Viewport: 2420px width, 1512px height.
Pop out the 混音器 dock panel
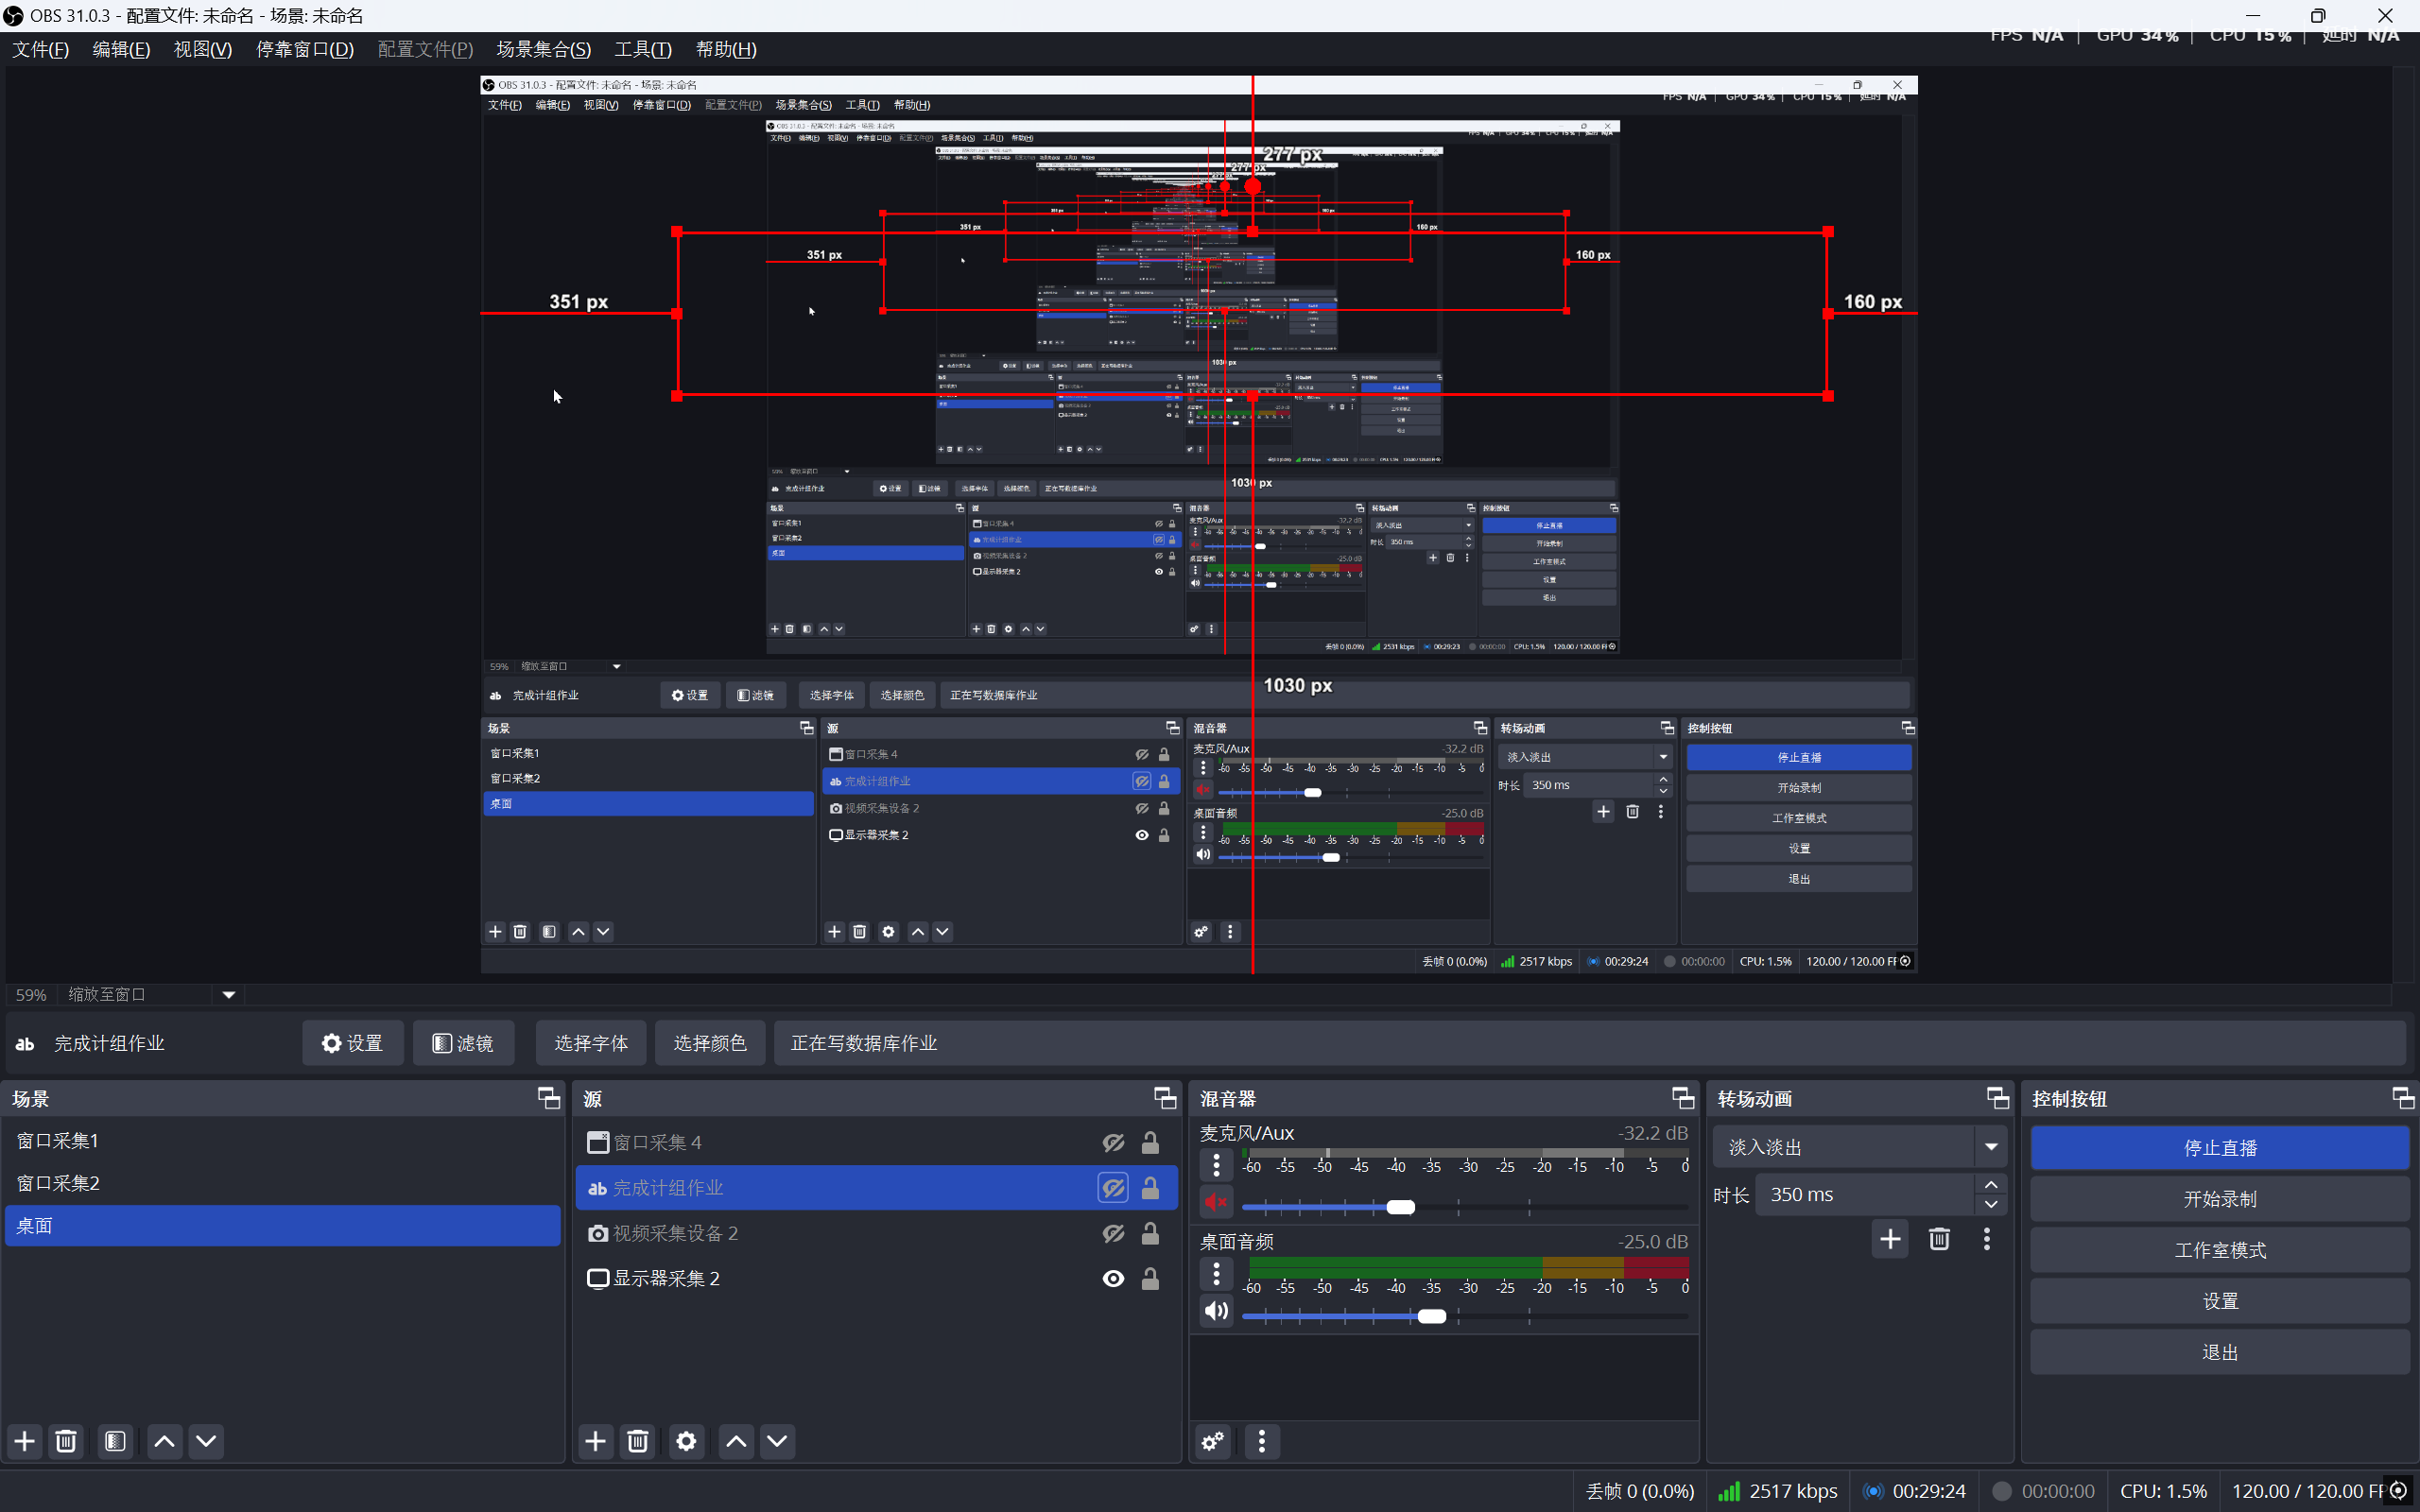click(x=1682, y=1098)
